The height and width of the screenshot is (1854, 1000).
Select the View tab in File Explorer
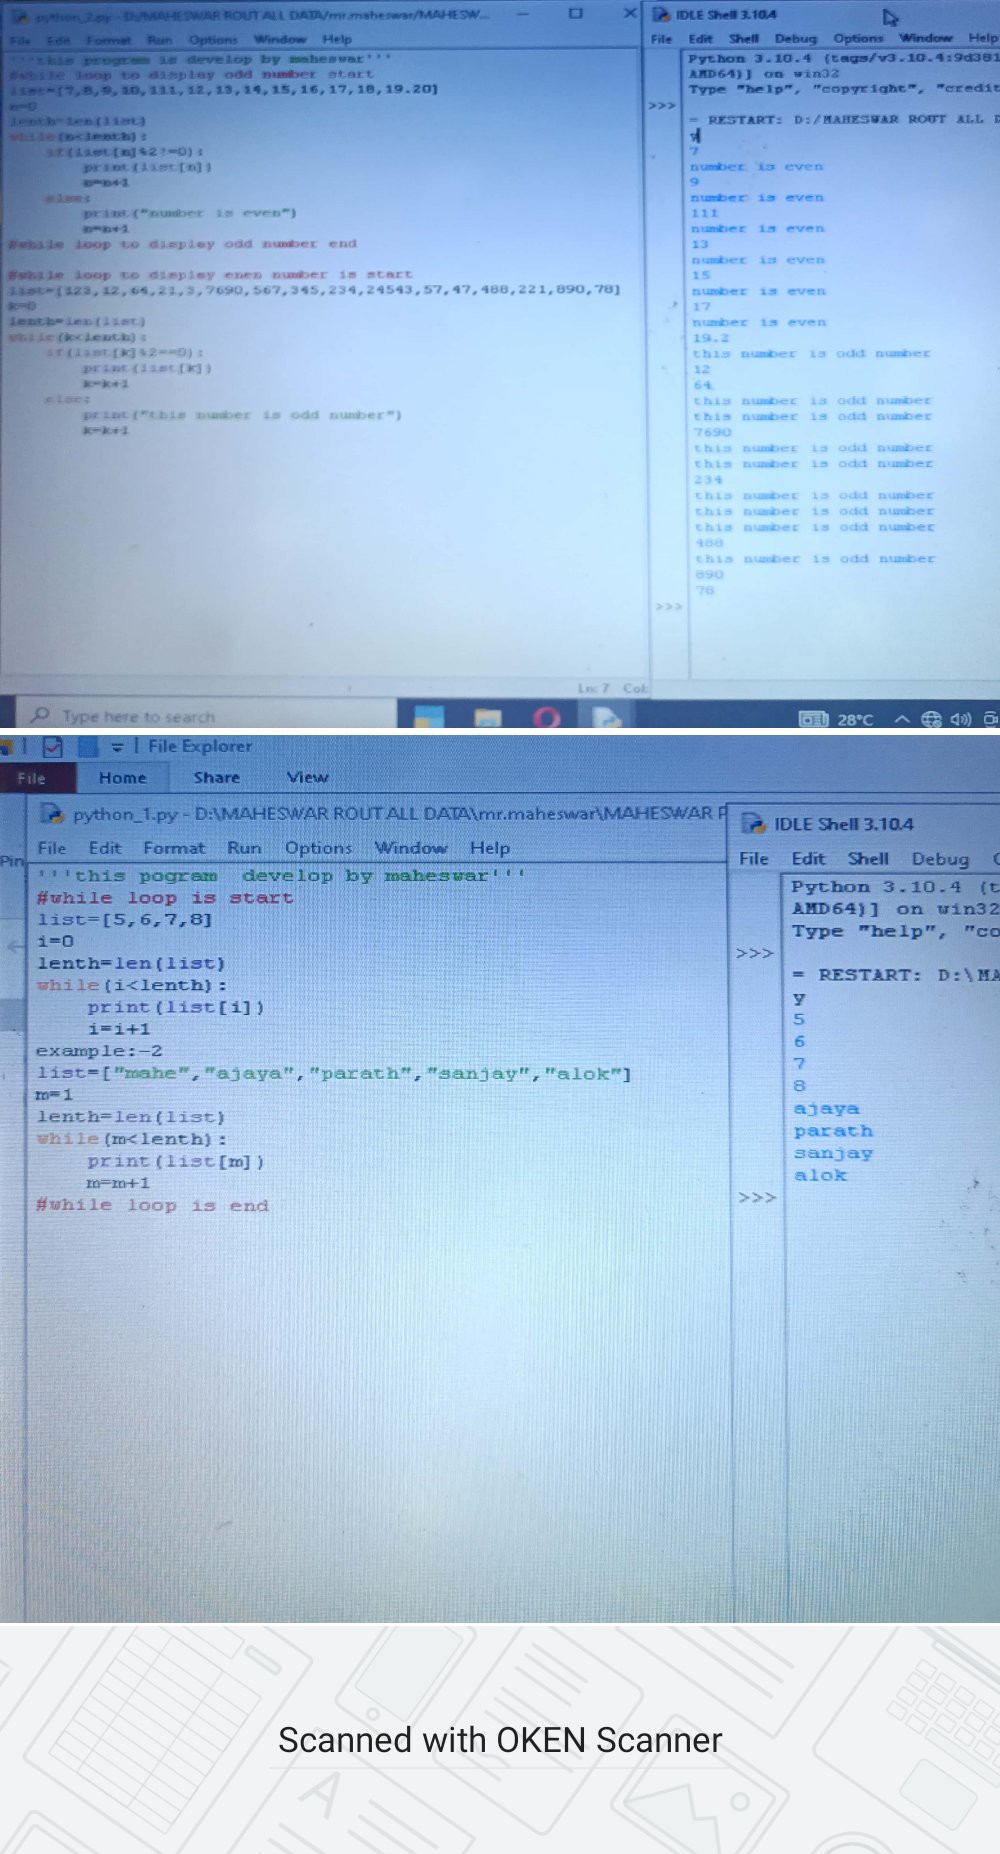(x=307, y=778)
